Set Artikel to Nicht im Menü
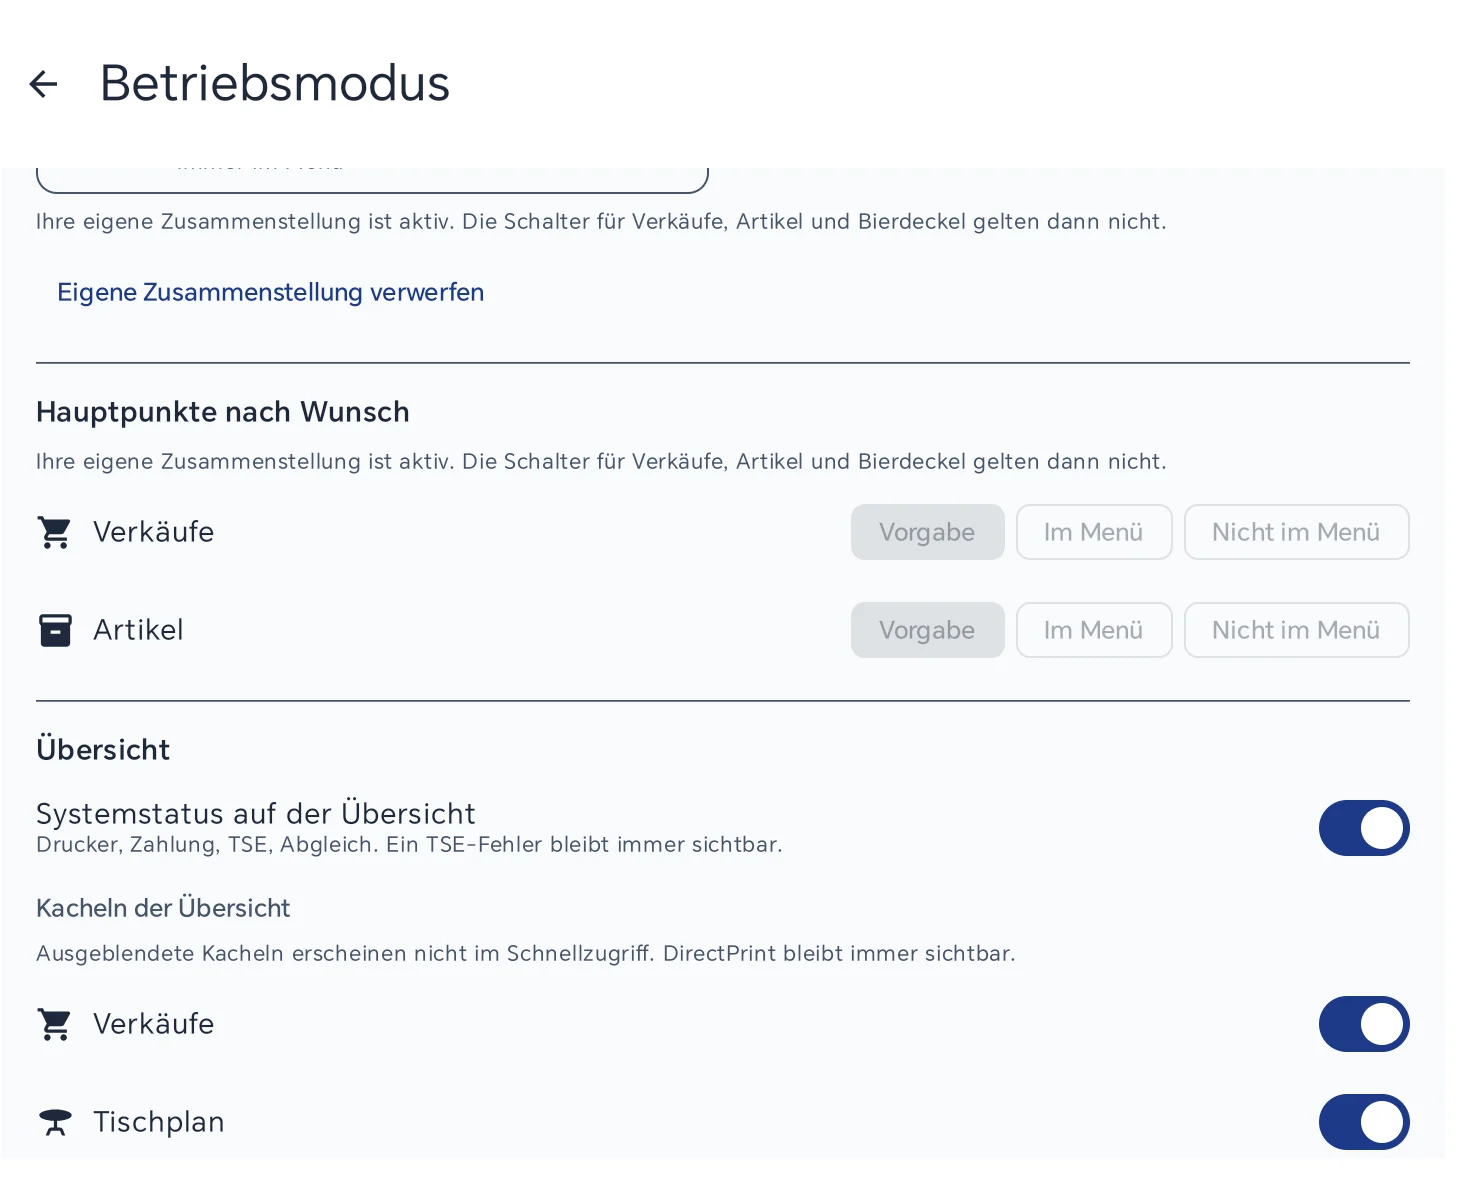The width and height of the screenshot is (1480, 1200). tap(1297, 630)
